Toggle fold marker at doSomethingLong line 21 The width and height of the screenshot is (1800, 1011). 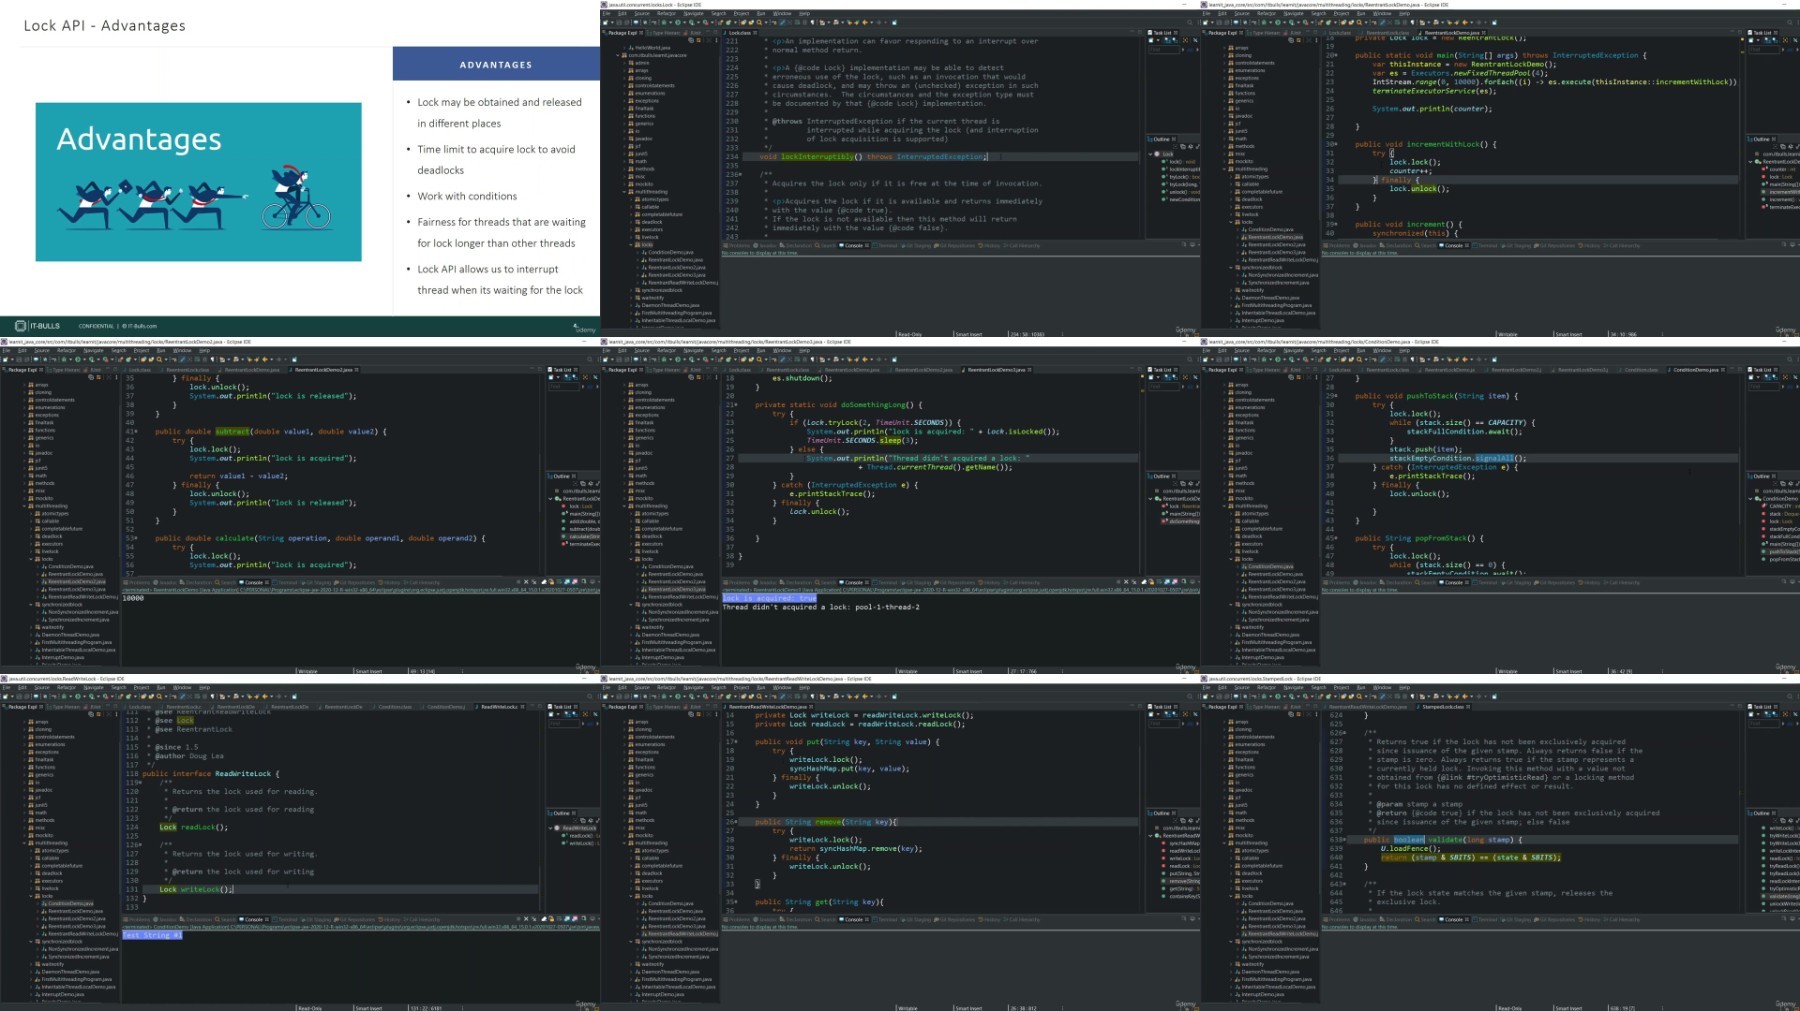coord(736,405)
